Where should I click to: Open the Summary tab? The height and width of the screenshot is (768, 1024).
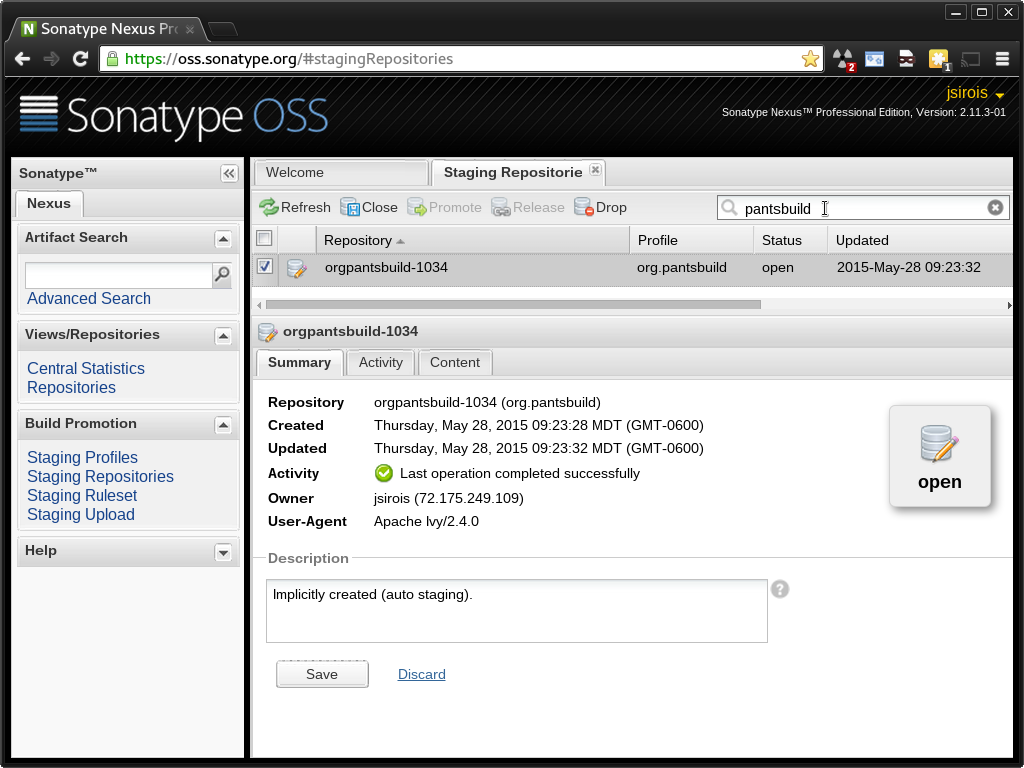(300, 362)
